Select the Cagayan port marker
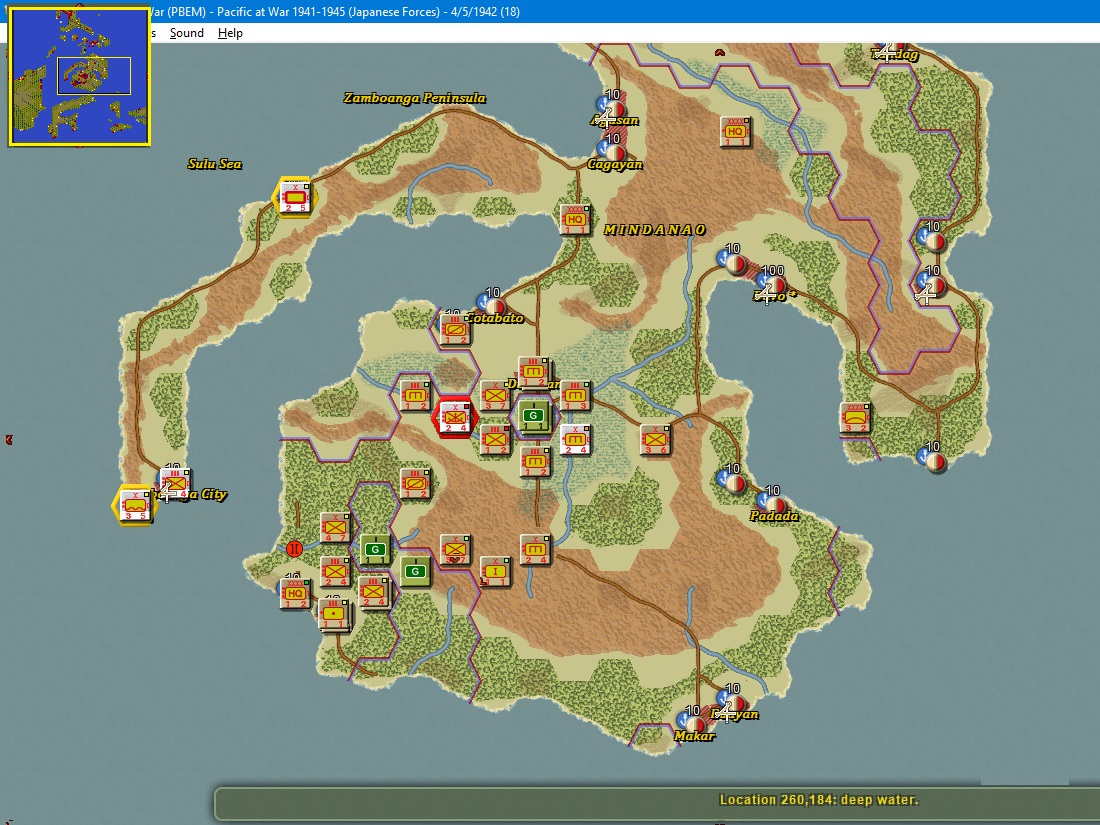 pos(611,150)
